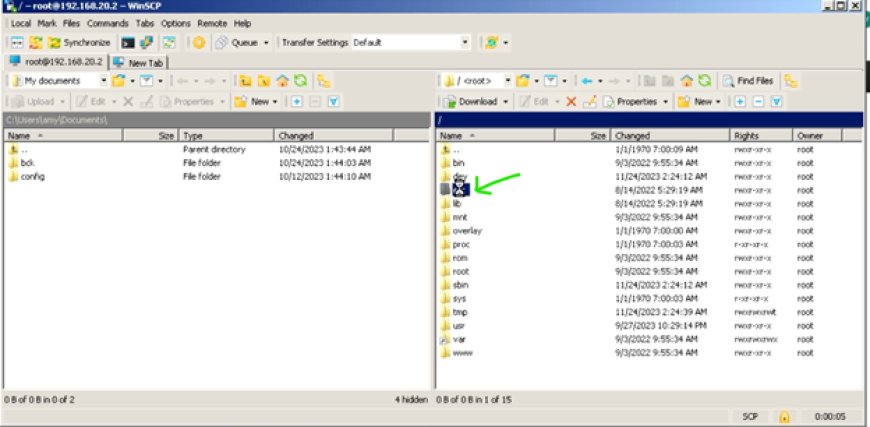Select the overlay remote folder

click(467, 231)
